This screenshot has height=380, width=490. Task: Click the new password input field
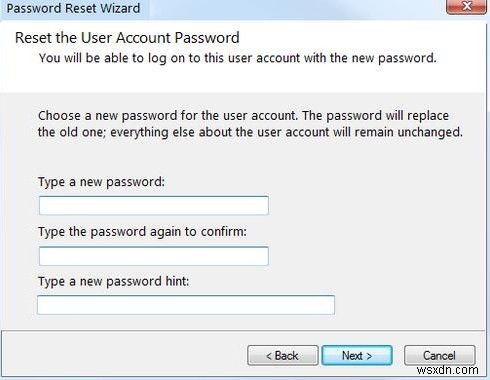point(154,205)
